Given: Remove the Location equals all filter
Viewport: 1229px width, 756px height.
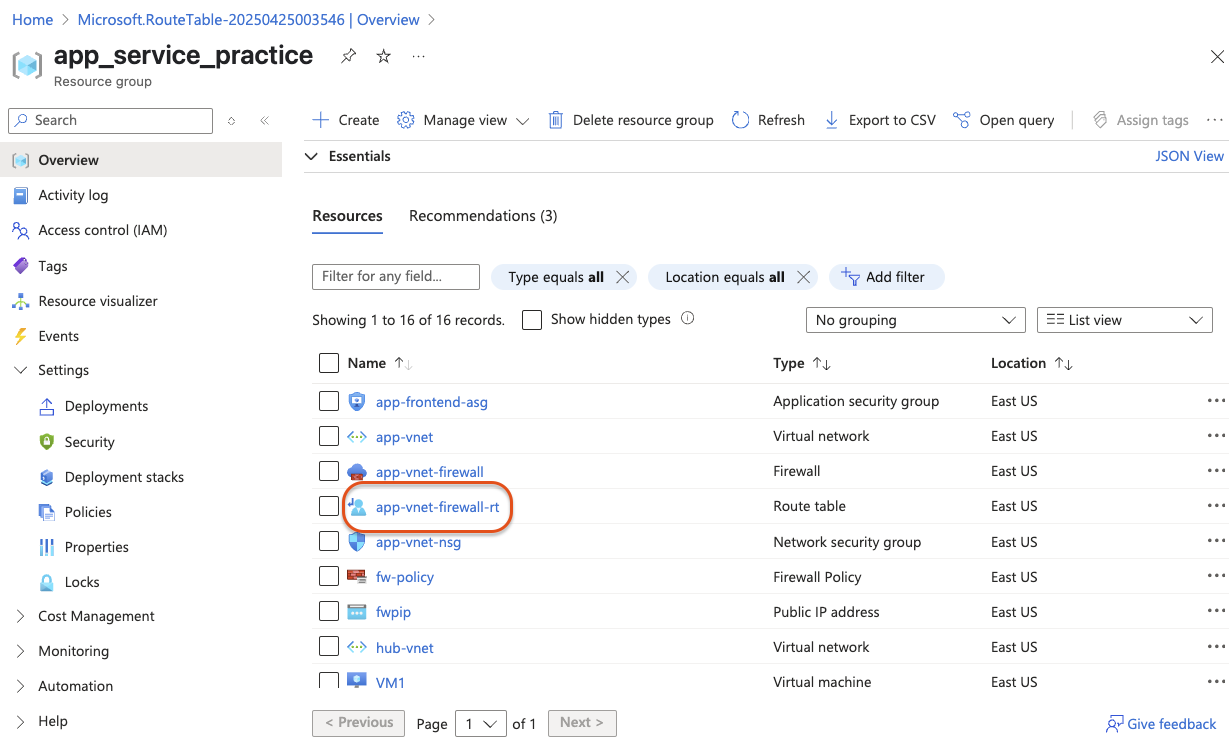Looking at the screenshot, I should [x=803, y=277].
